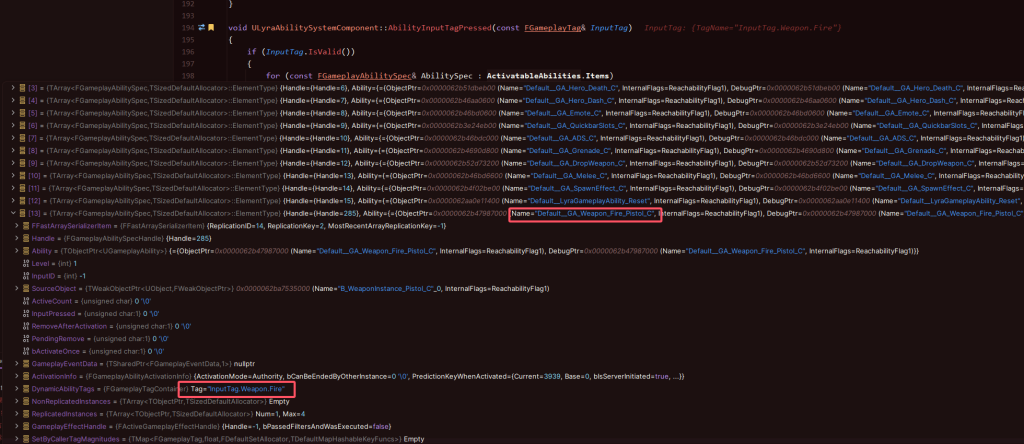This screenshot has width=1024, height=444.
Task: Click the bookmark icon on line 194
Action: (212, 27)
